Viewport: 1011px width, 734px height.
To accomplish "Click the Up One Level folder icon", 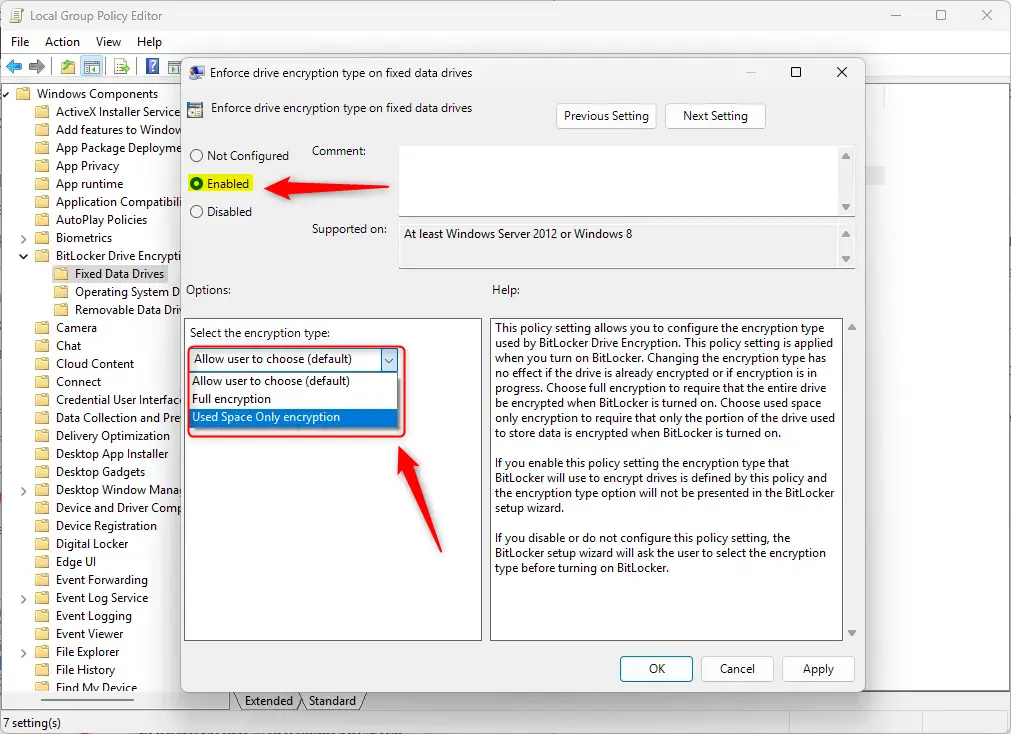I will coord(68,66).
